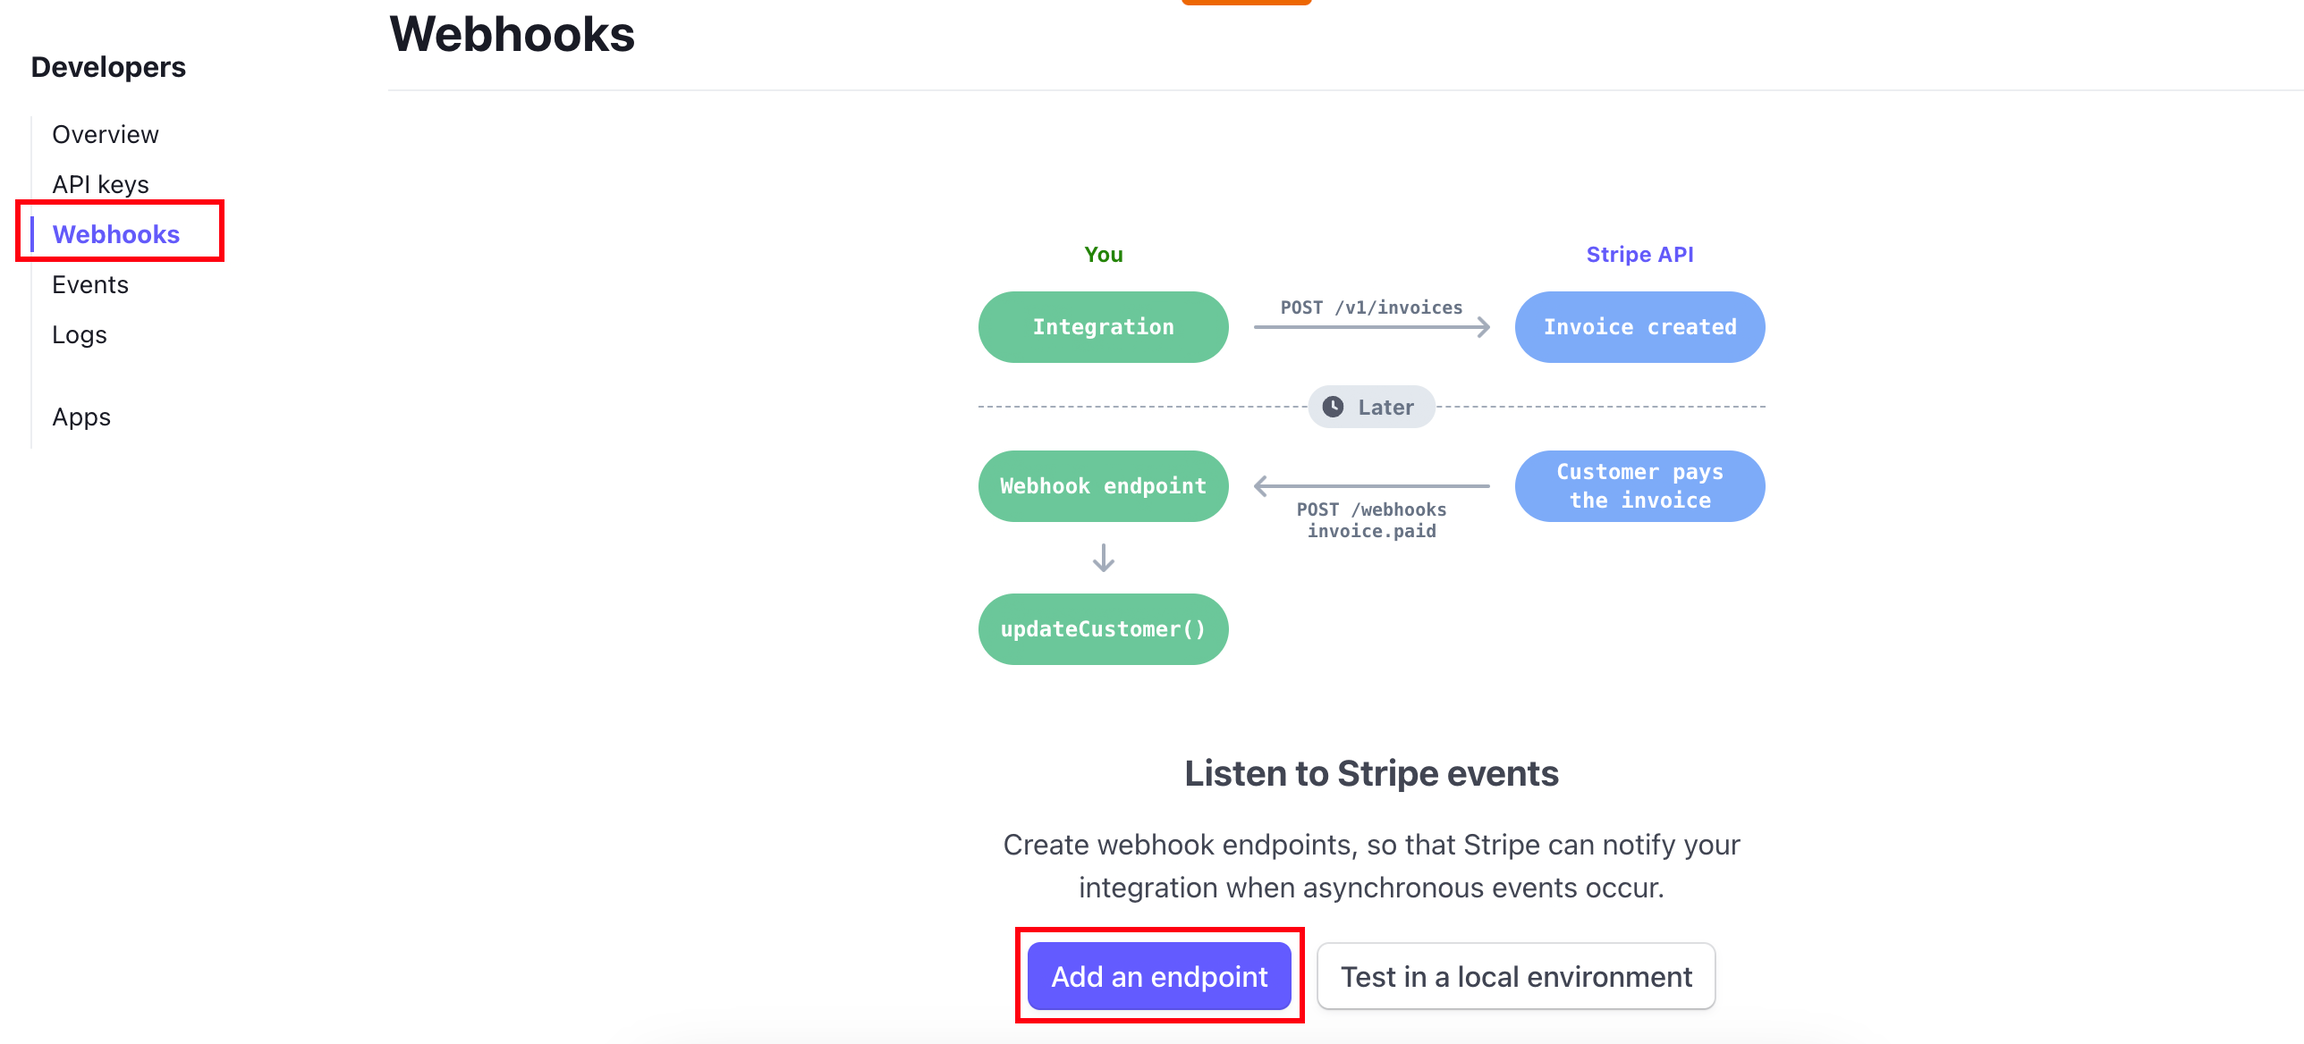
Task: Open the Overview section in Developers sidebar
Action: (x=105, y=134)
